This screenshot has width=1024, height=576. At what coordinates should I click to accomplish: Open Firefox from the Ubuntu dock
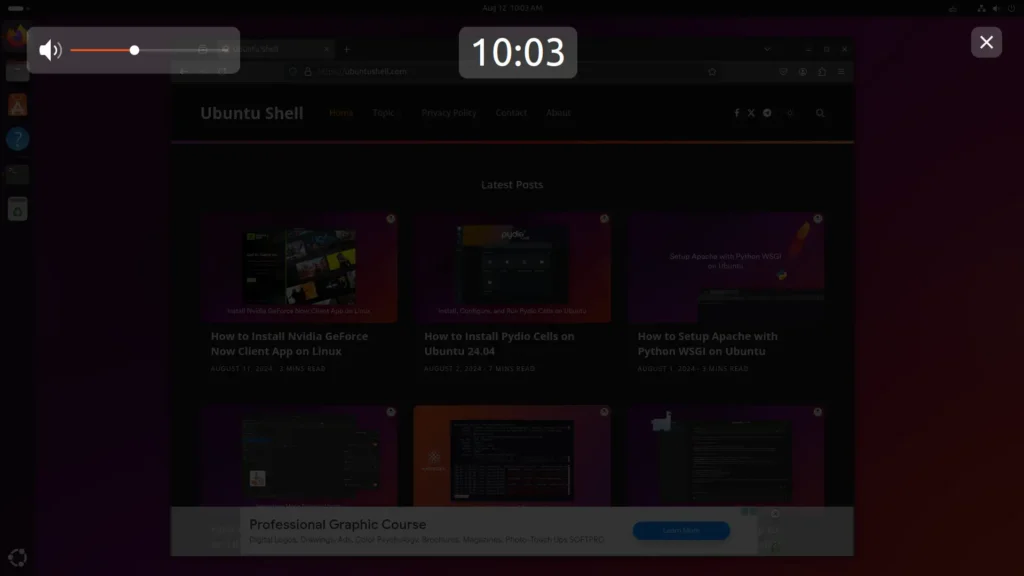[17, 38]
